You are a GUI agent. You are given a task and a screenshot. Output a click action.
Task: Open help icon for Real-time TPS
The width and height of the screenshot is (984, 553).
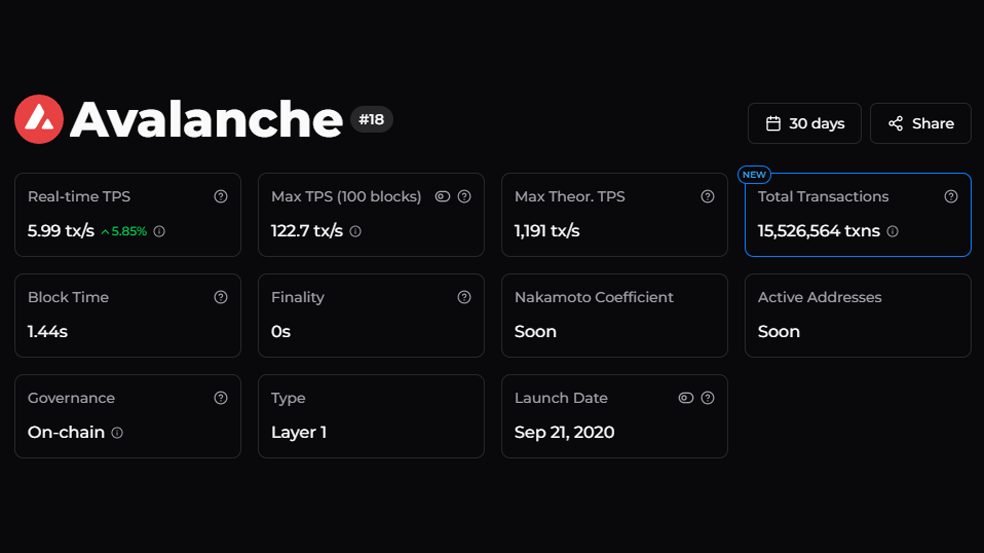click(x=221, y=196)
